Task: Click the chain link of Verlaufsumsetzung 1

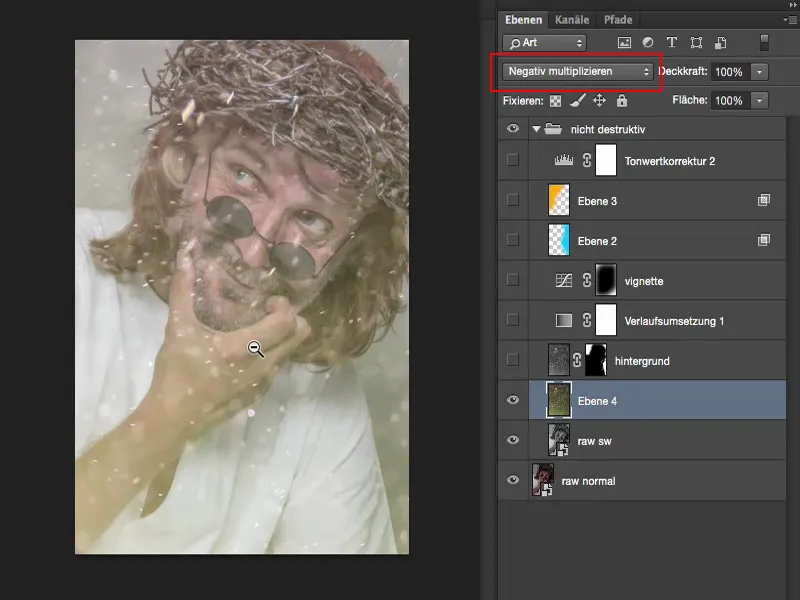Action: click(x=587, y=320)
